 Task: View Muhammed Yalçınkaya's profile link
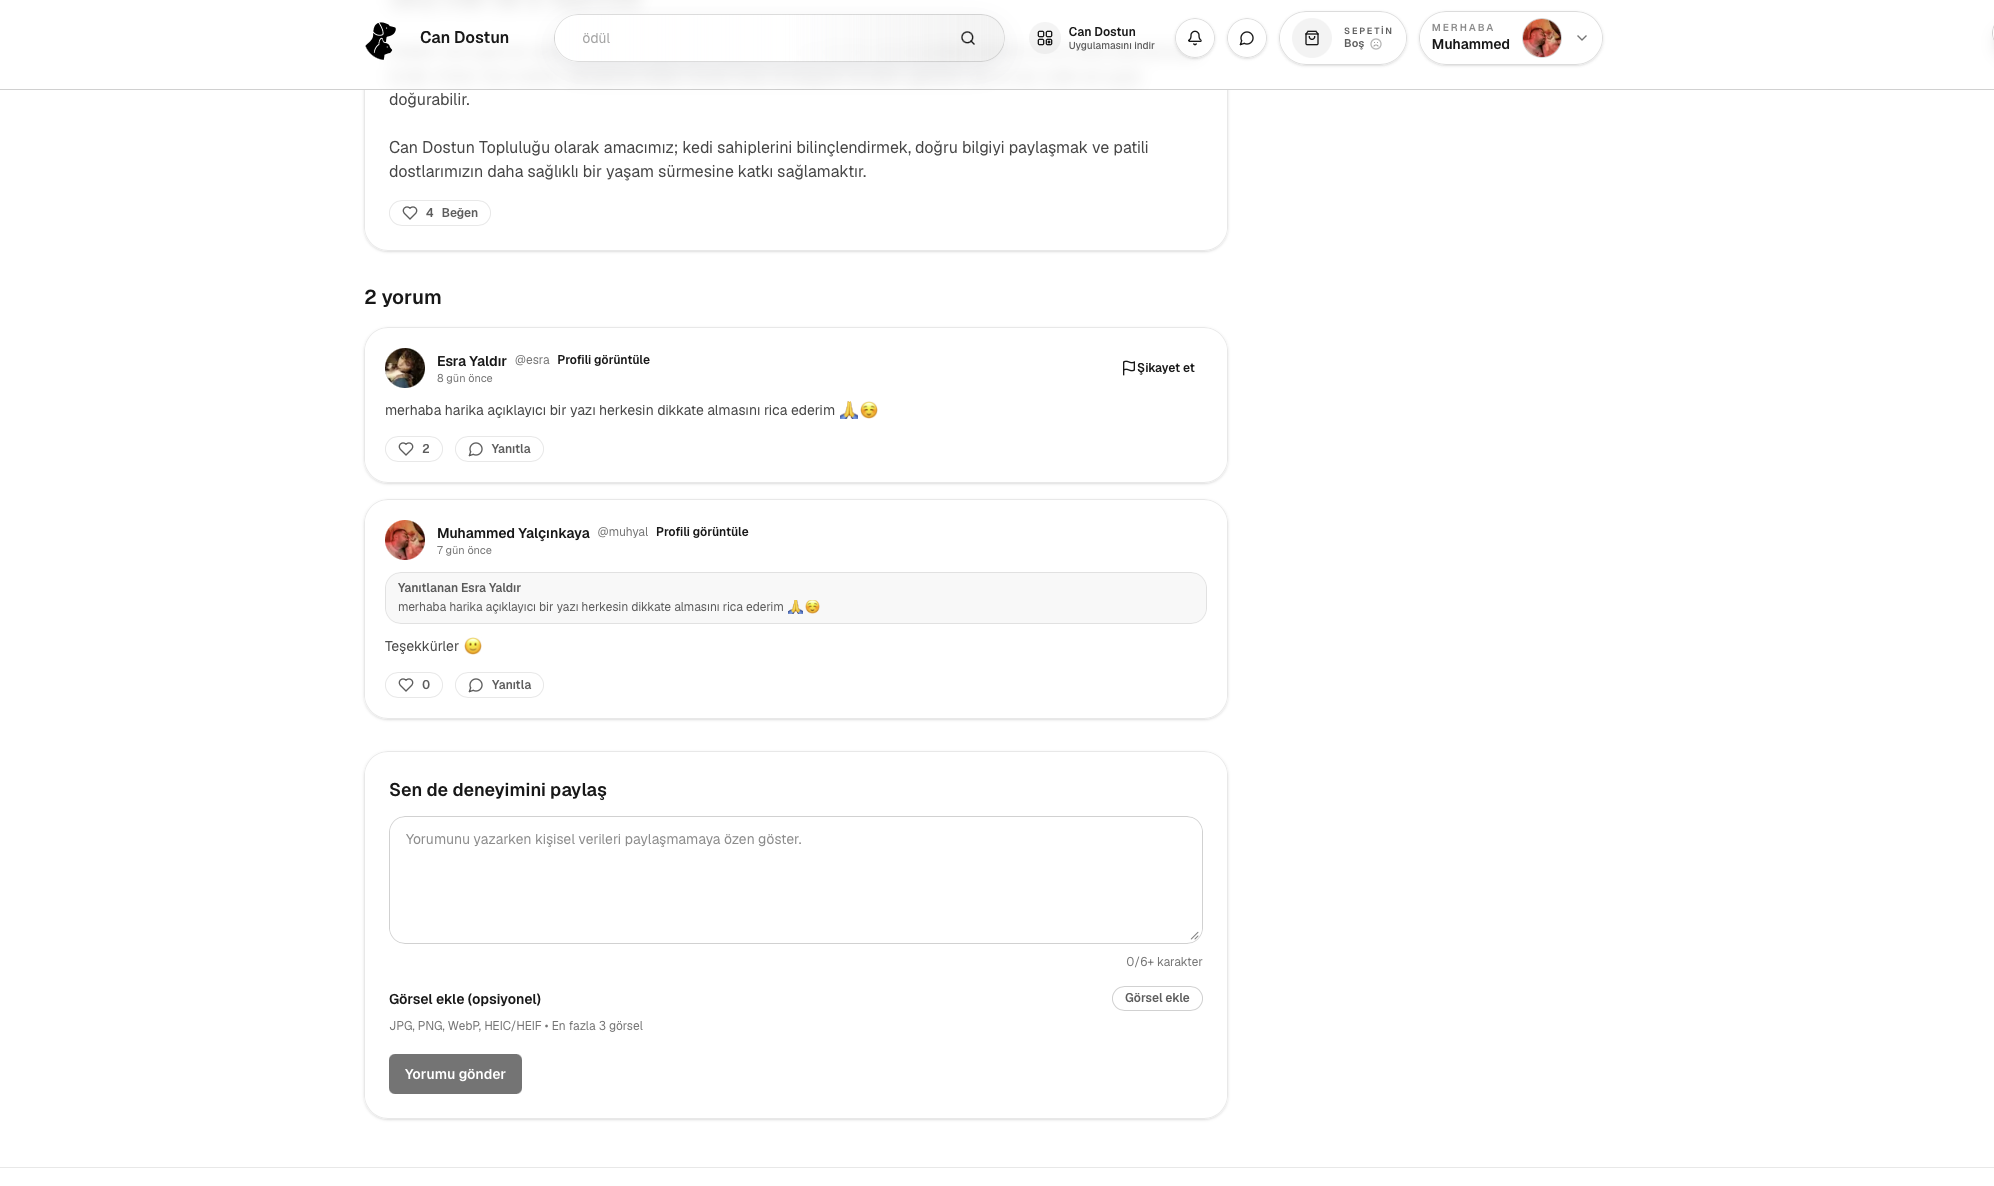pyautogui.click(x=702, y=532)
